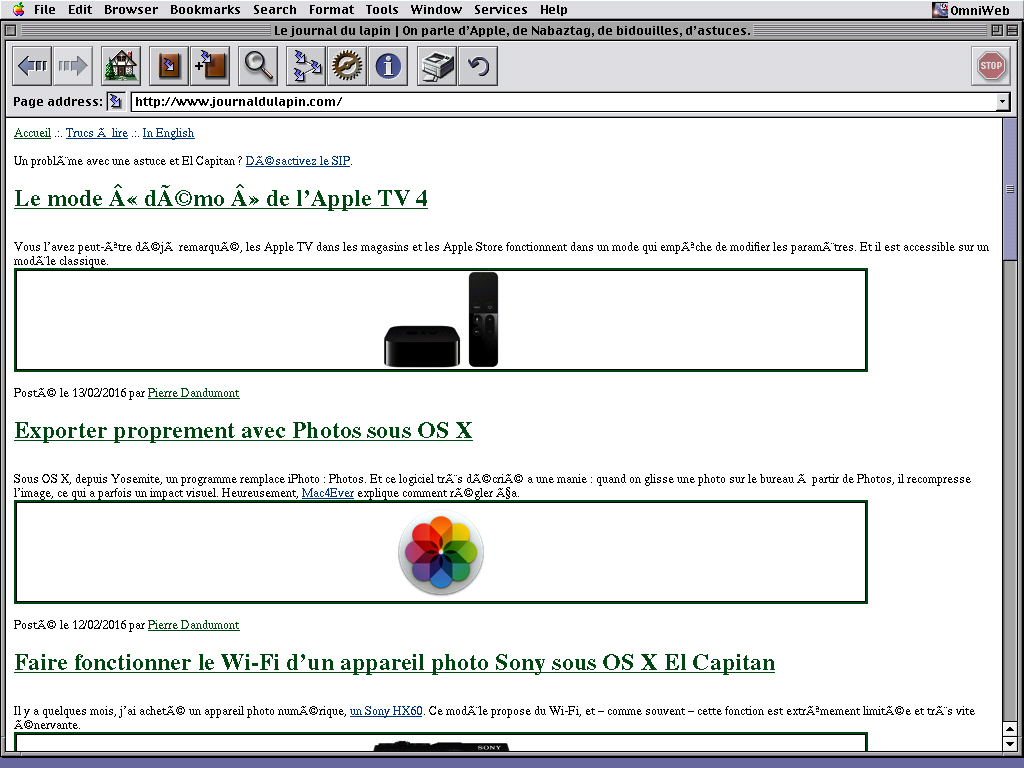Click the scrollbar up arrow
1024x768 pixels.
(x=1010, y=728)
